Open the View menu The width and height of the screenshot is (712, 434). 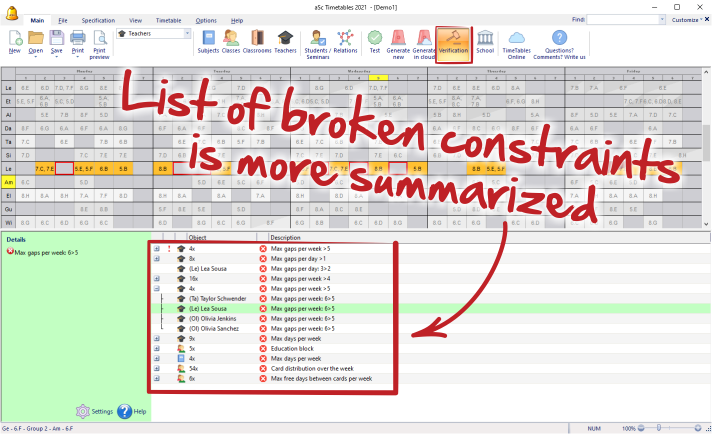135,20
